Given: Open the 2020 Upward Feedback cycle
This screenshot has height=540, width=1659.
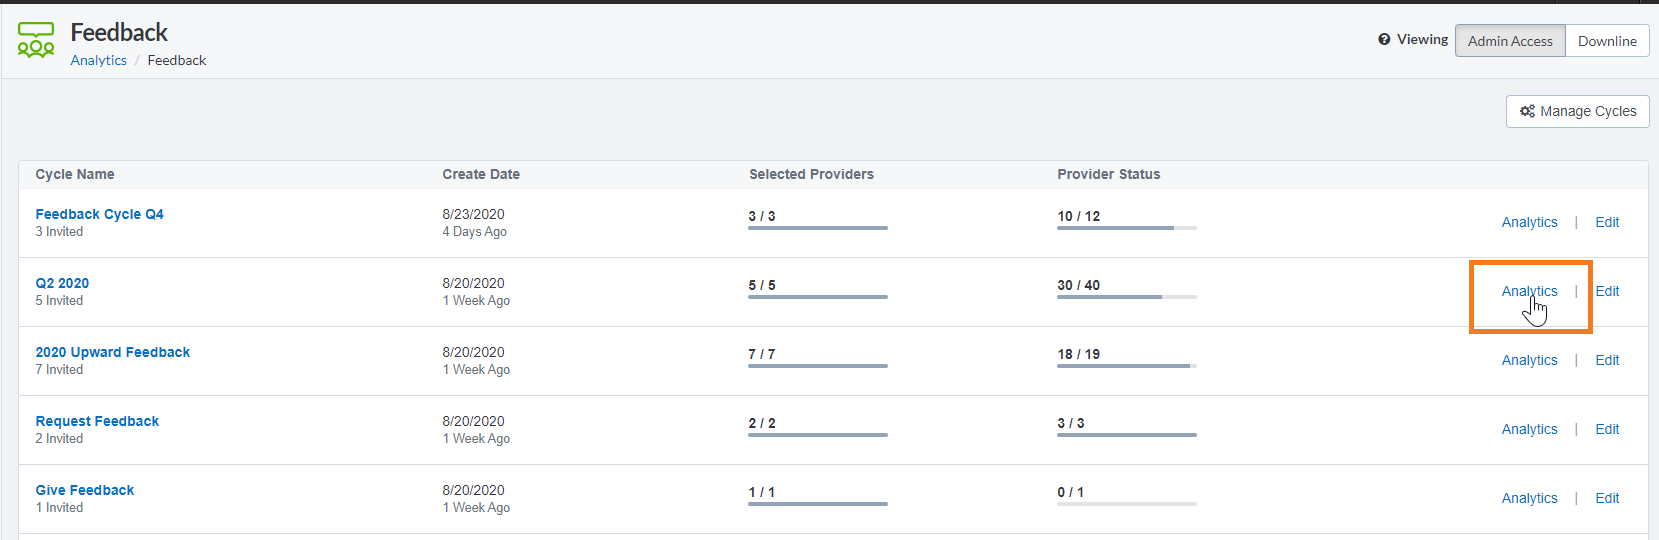Looking at the screenshot, I should (113, 352).
